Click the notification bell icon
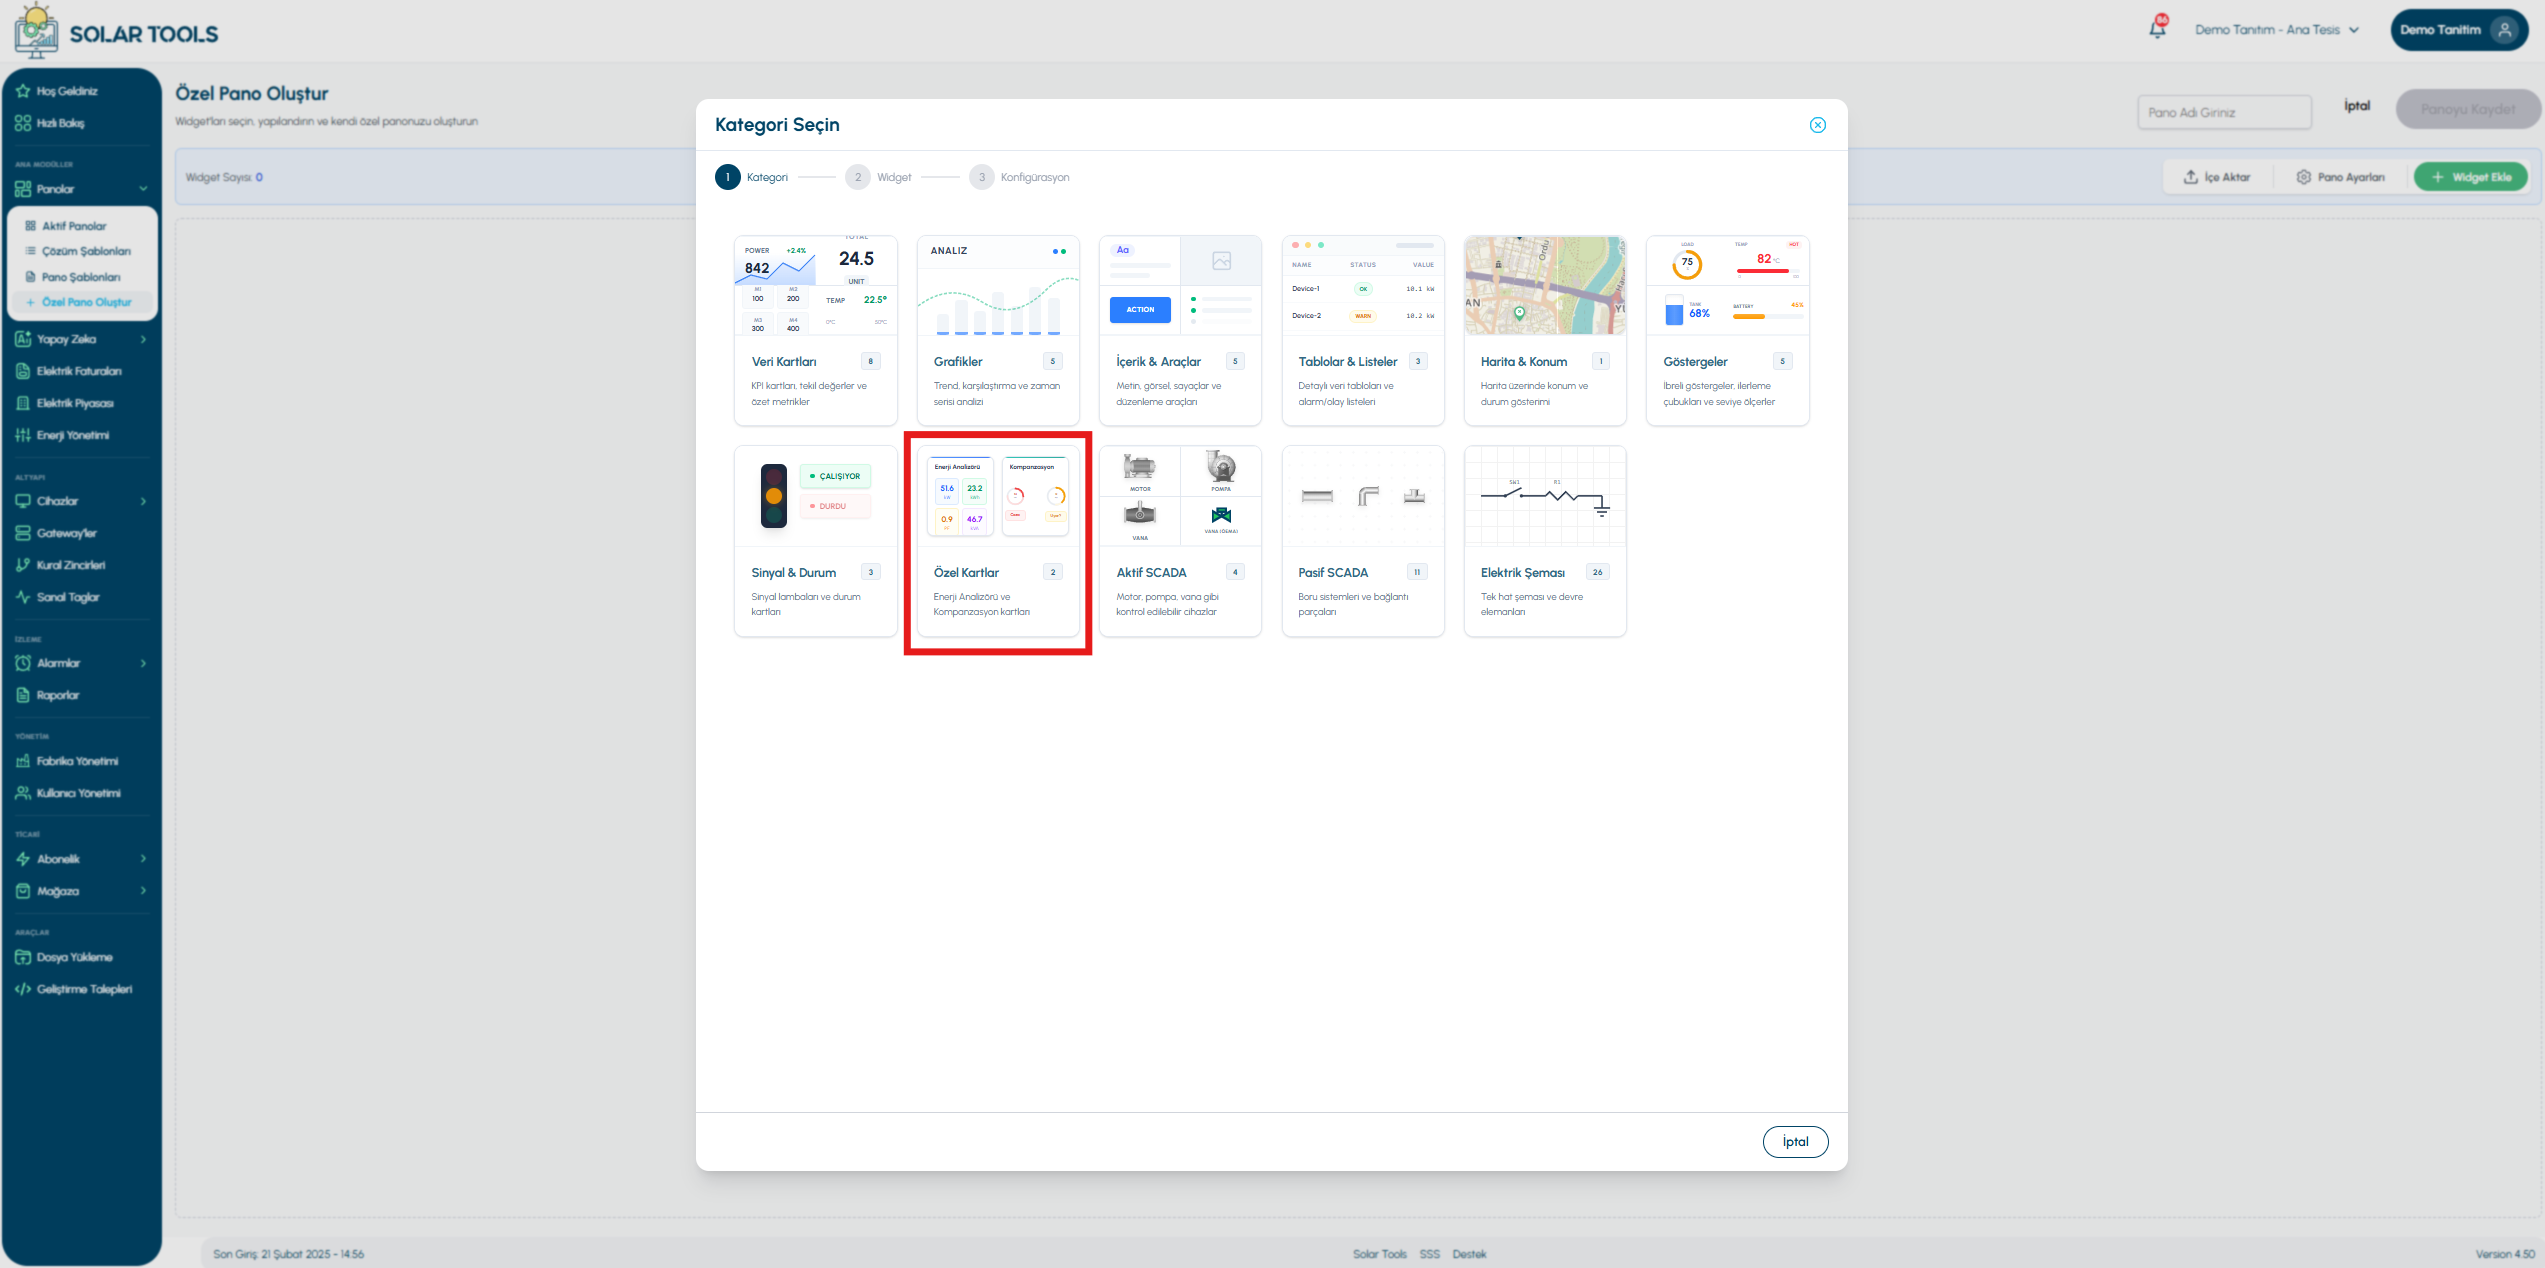This screenshot has width=2545, height=1268. click(x=2157, y=28)
